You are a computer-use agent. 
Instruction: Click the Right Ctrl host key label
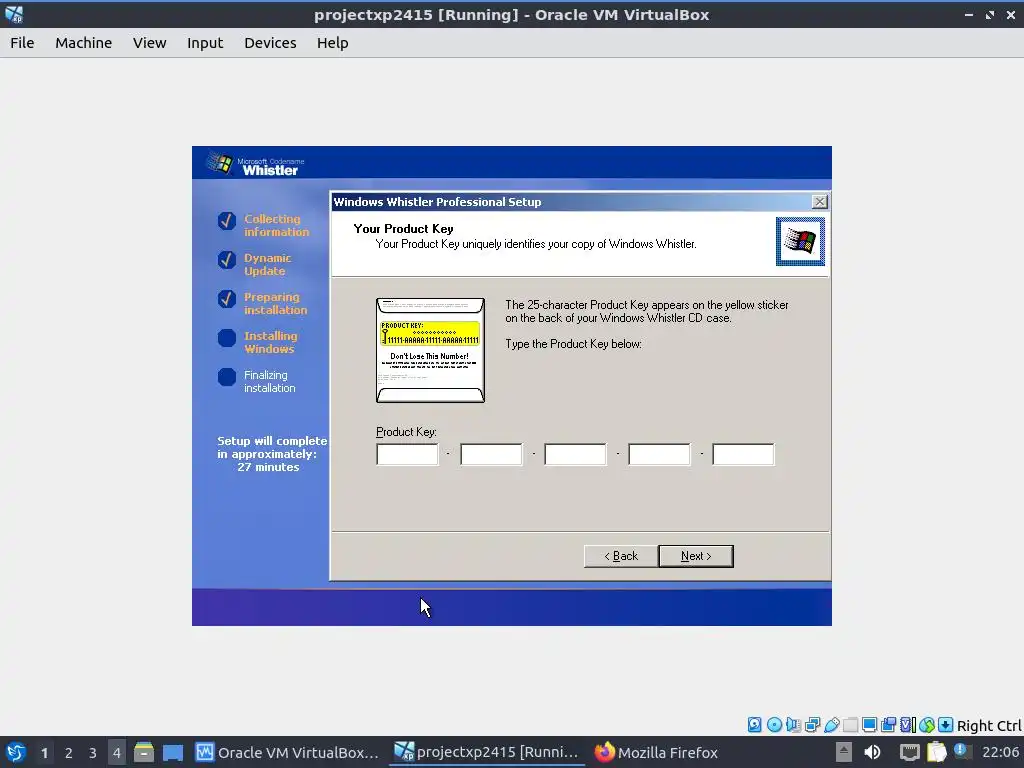click(x=989, y=726)
